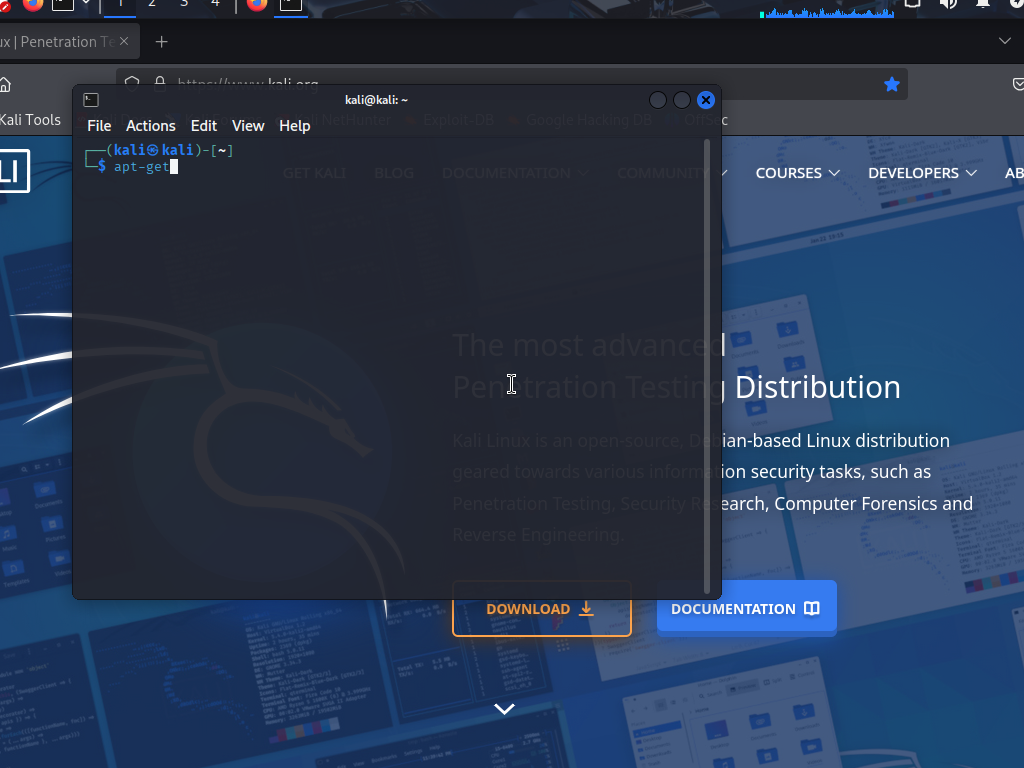Screen dimensions: 1024x768
Task: Close the kali@kali terminal window
Action: click(x=705, y=100)
